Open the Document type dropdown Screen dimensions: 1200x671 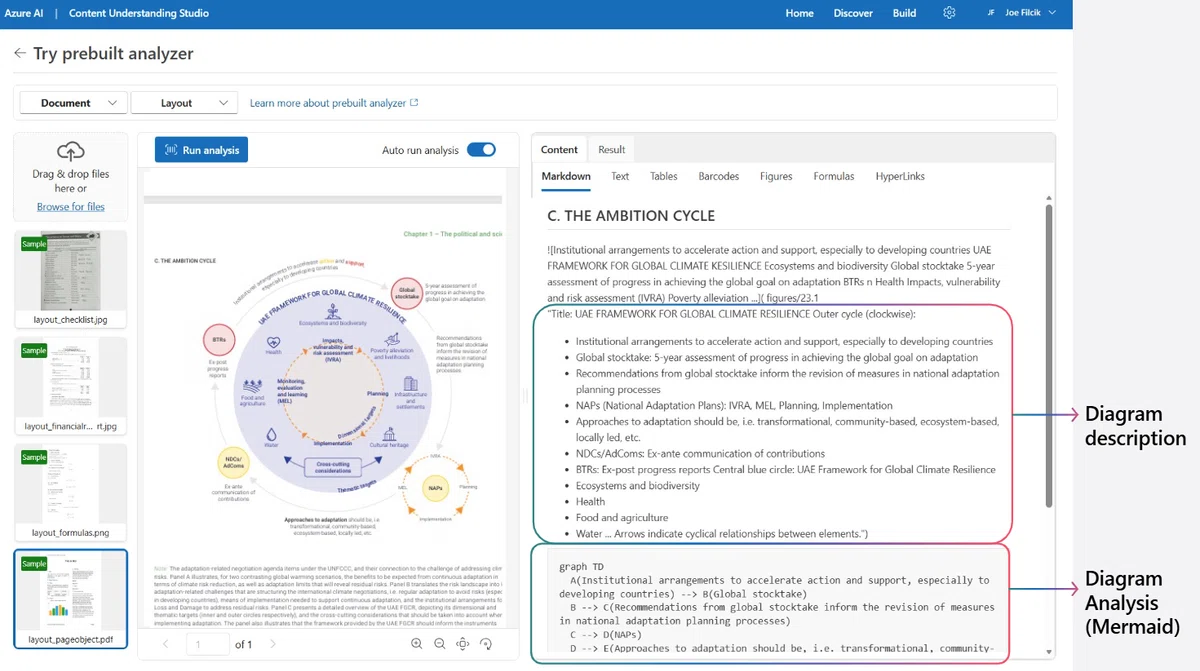tap(74, 103)
